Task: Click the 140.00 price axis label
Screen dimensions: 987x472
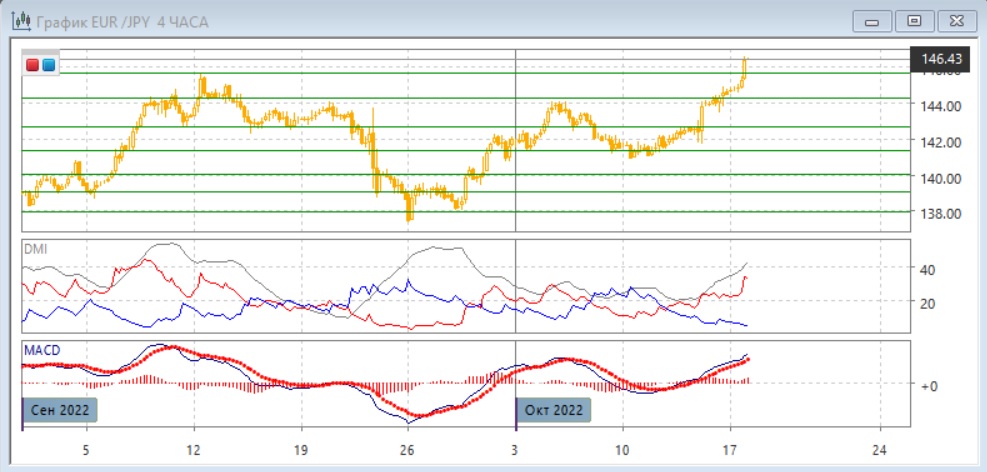Action: coord(945,178)
